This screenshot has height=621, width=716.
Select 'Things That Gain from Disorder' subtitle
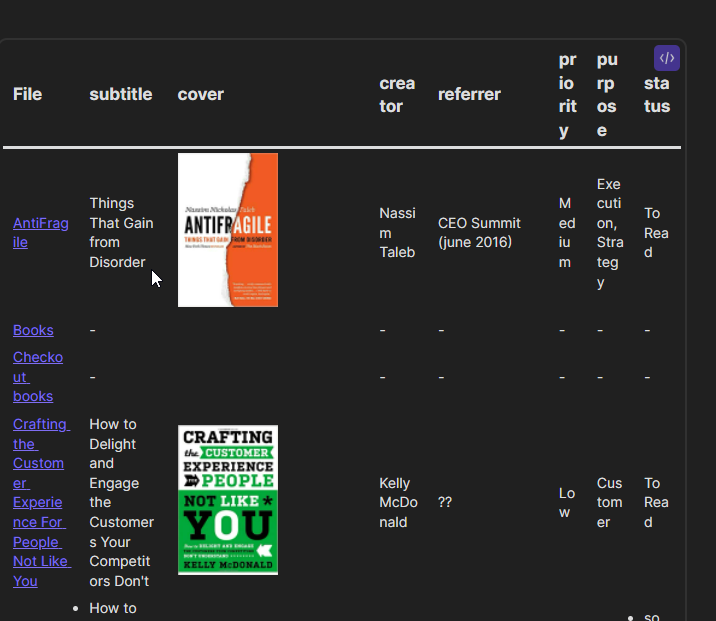click(121, 233)
